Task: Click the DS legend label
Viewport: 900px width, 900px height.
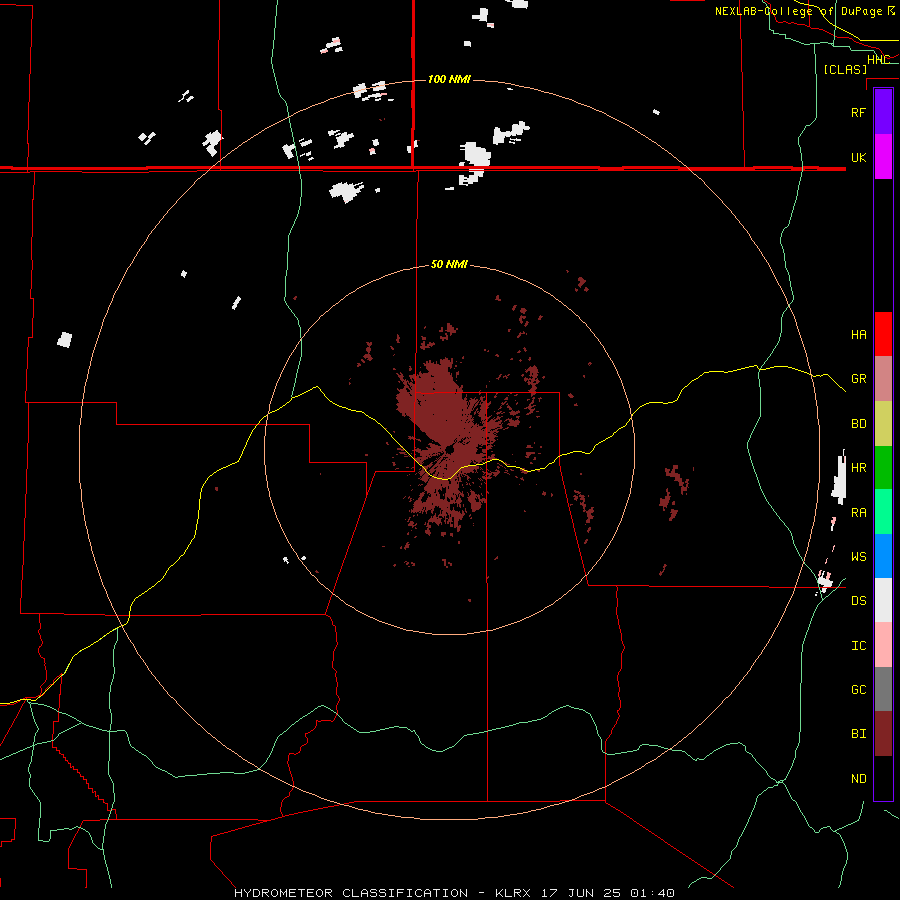Action: pyautogui.click(x=858, y=601)
